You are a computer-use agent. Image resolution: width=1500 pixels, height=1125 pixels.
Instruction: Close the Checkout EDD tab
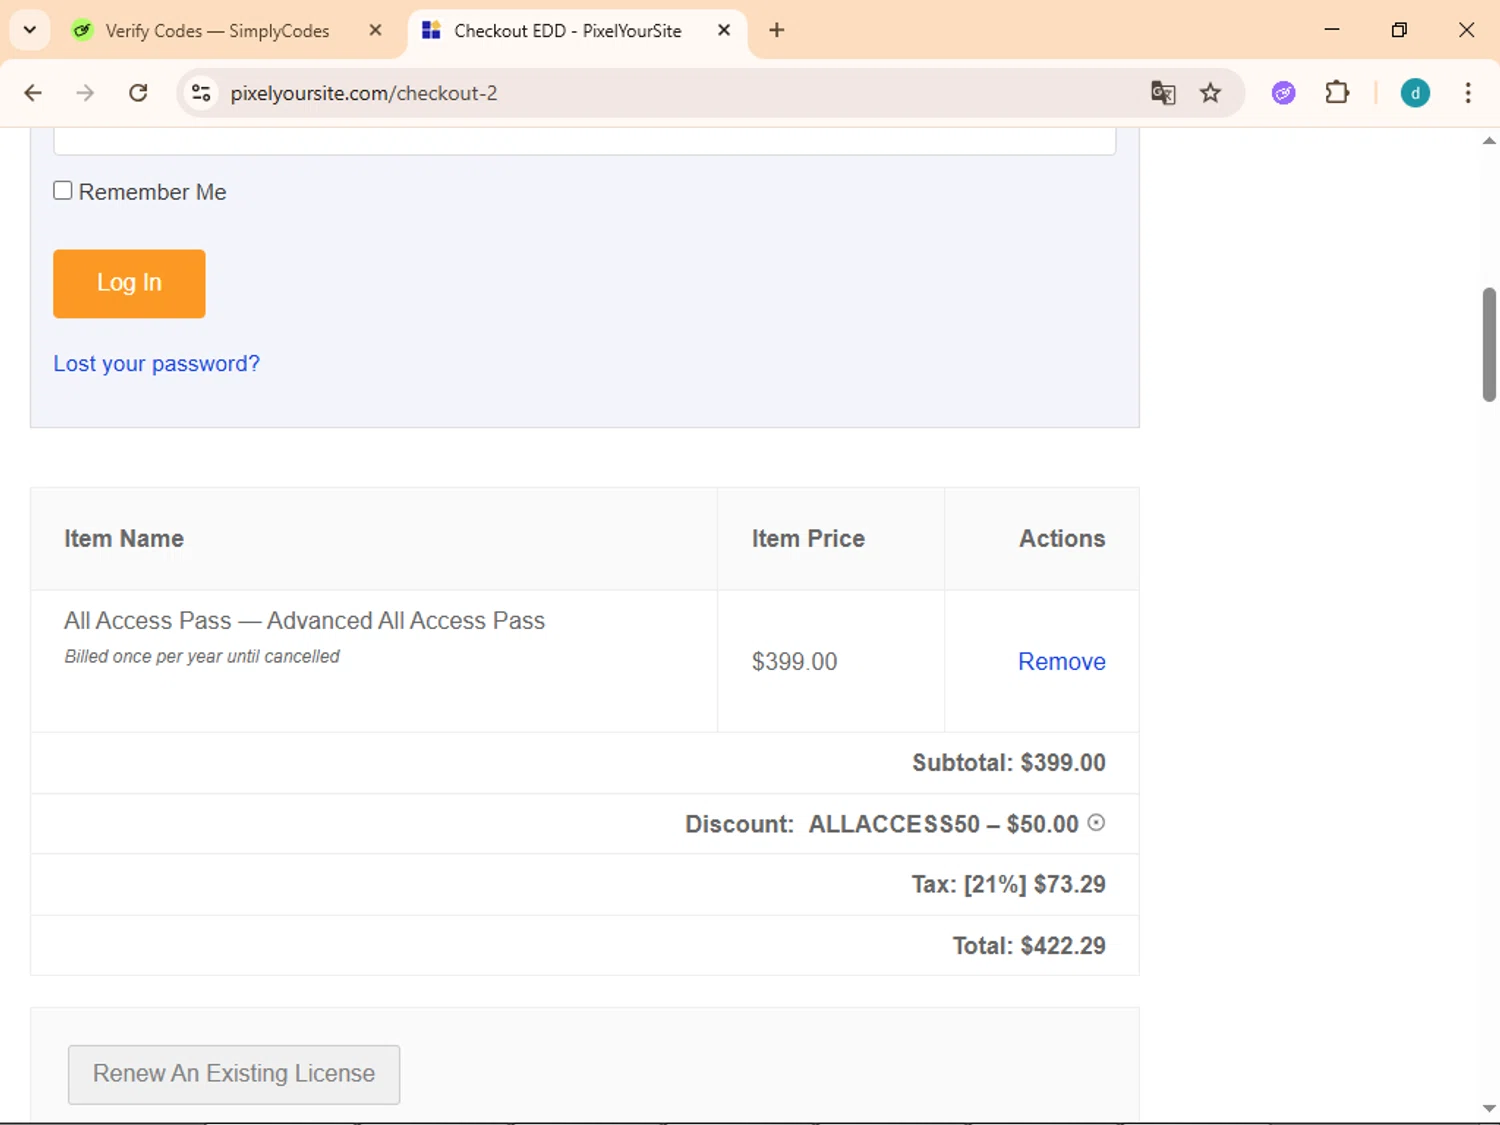click(724, 31)
